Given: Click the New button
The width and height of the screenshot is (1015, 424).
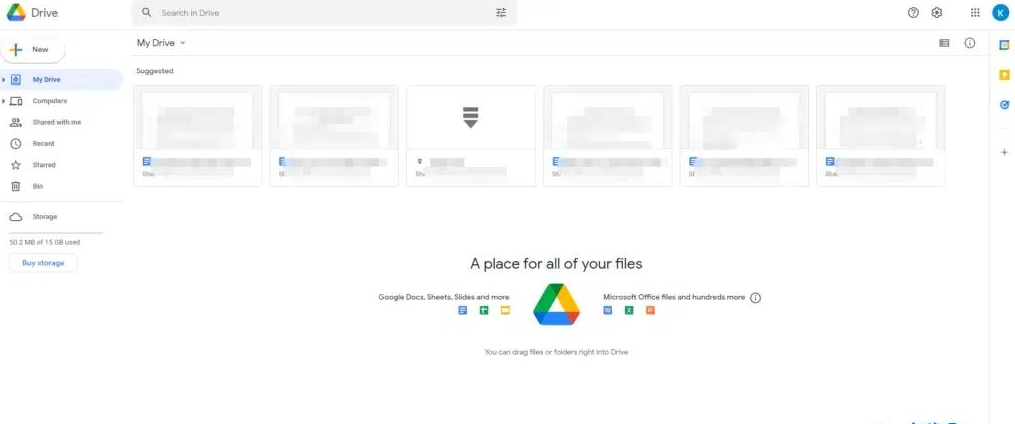Looking at the screenshot, I should (34, 49).
